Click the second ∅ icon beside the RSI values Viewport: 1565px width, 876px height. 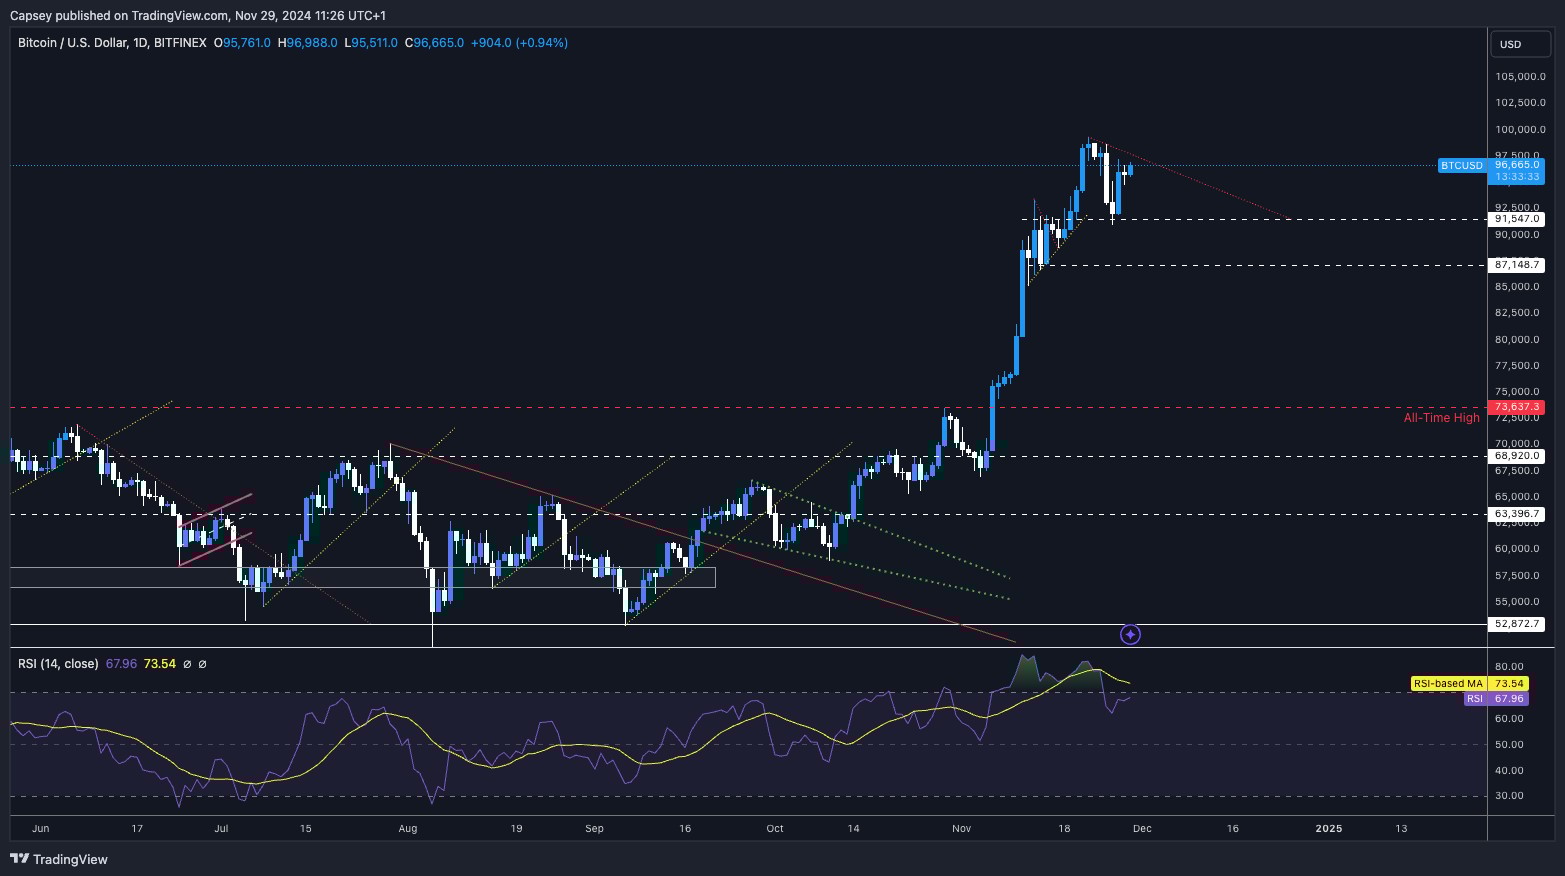point(203,663)
